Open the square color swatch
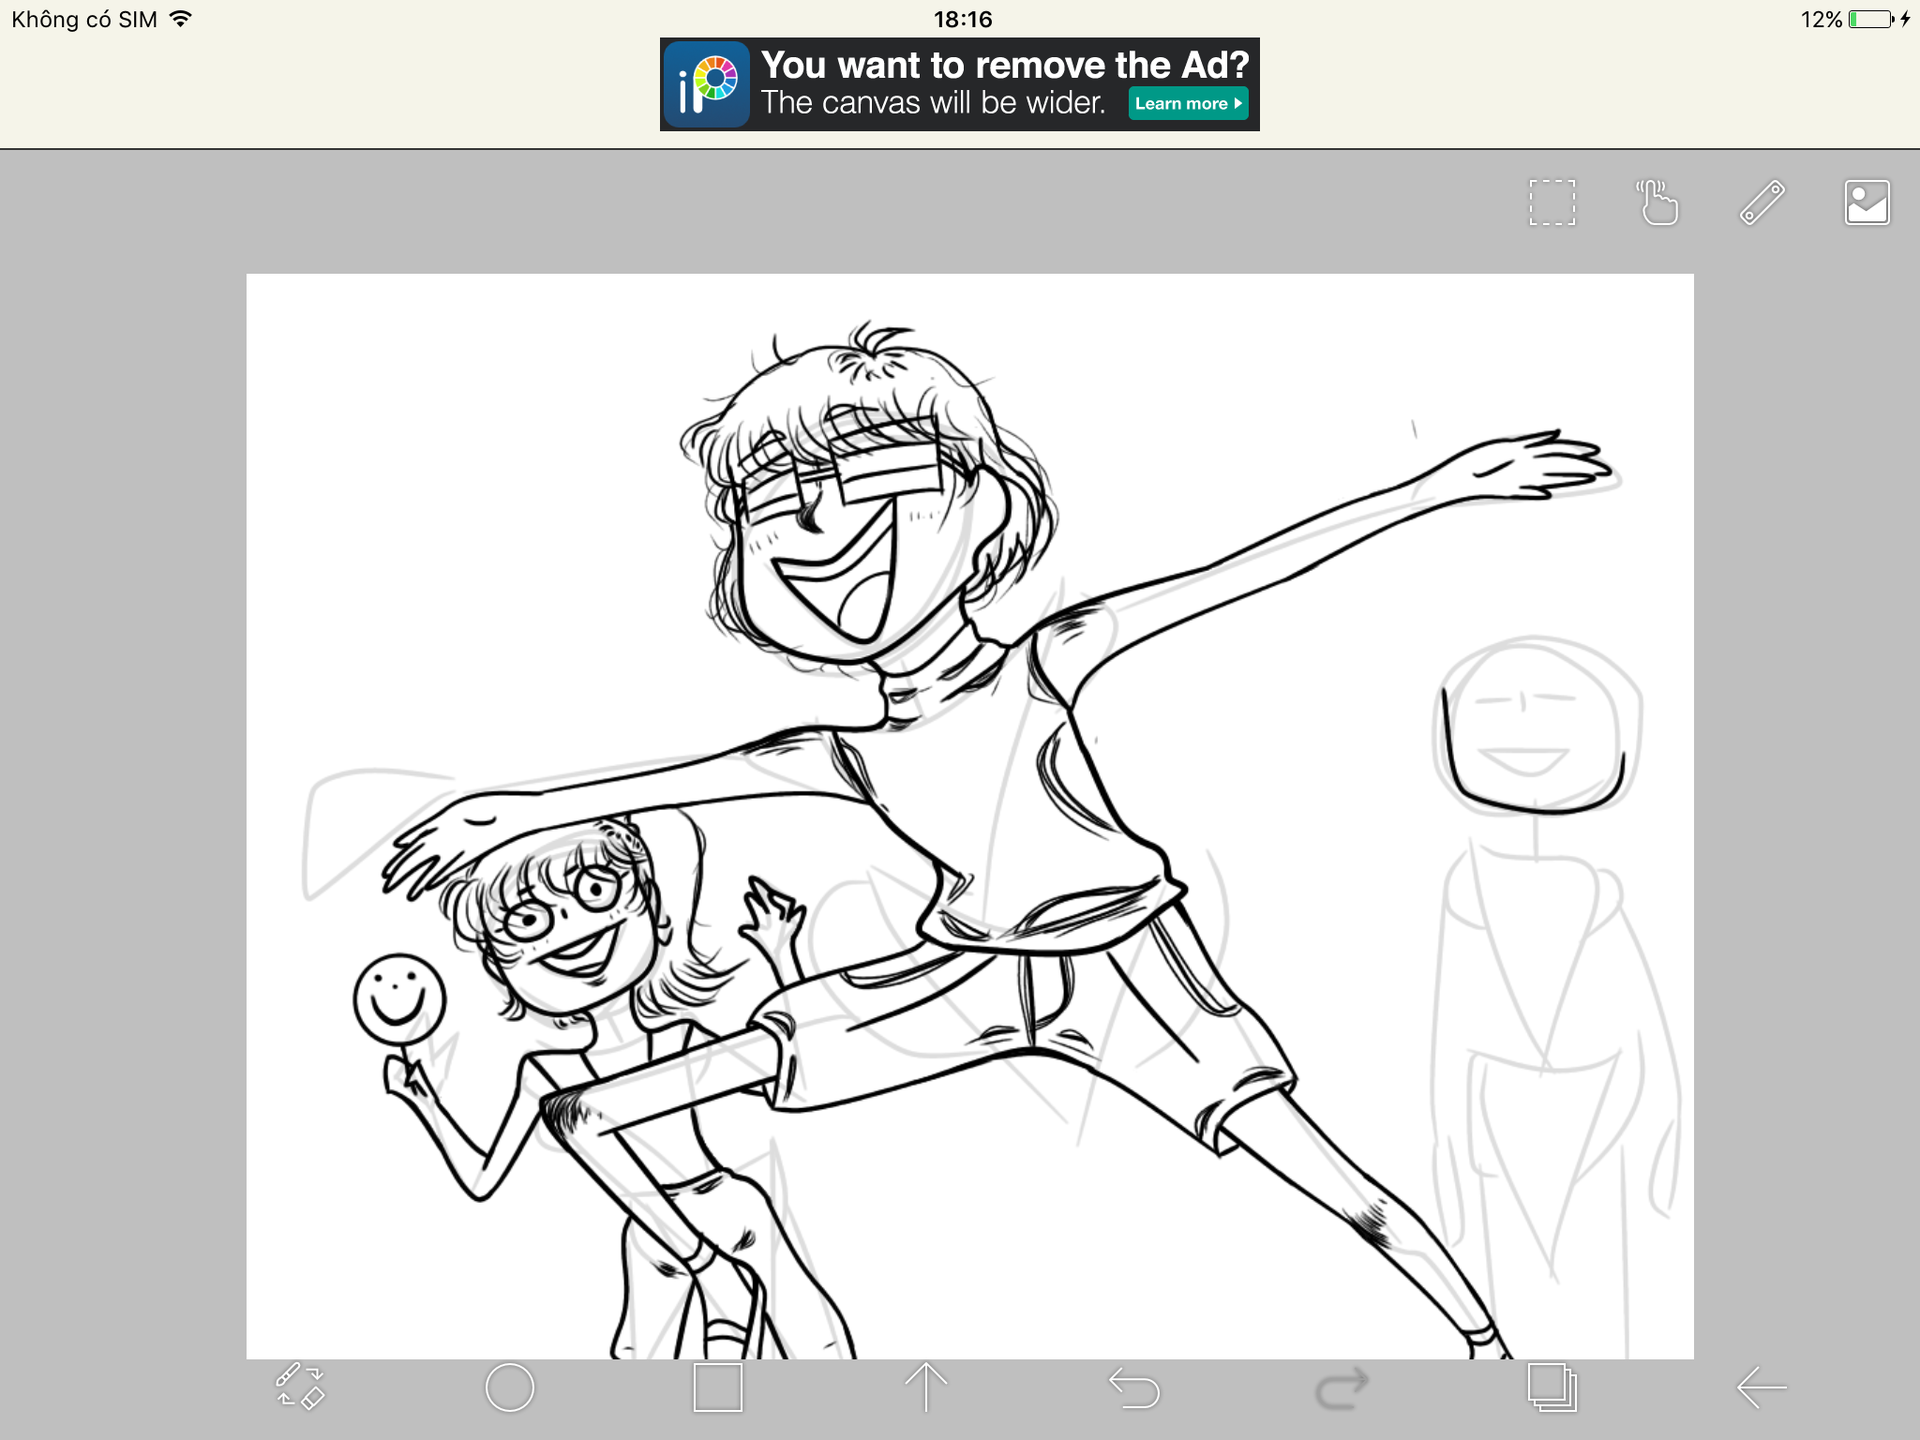The height and width of the screenshot is (1440, 1920). coord(717,1388)
